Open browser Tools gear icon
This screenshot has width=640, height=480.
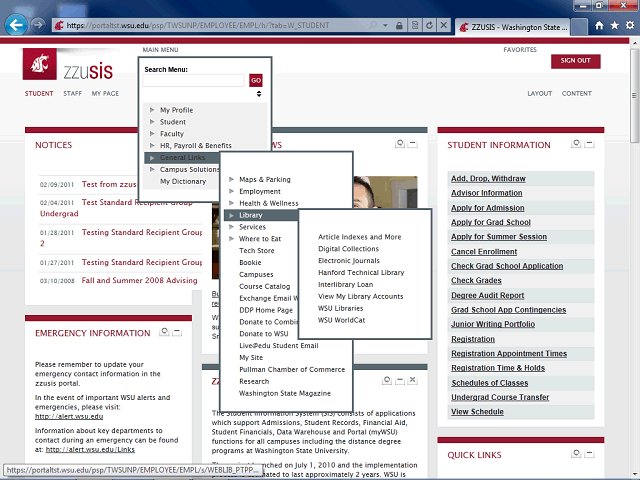[x=630, y=25]
